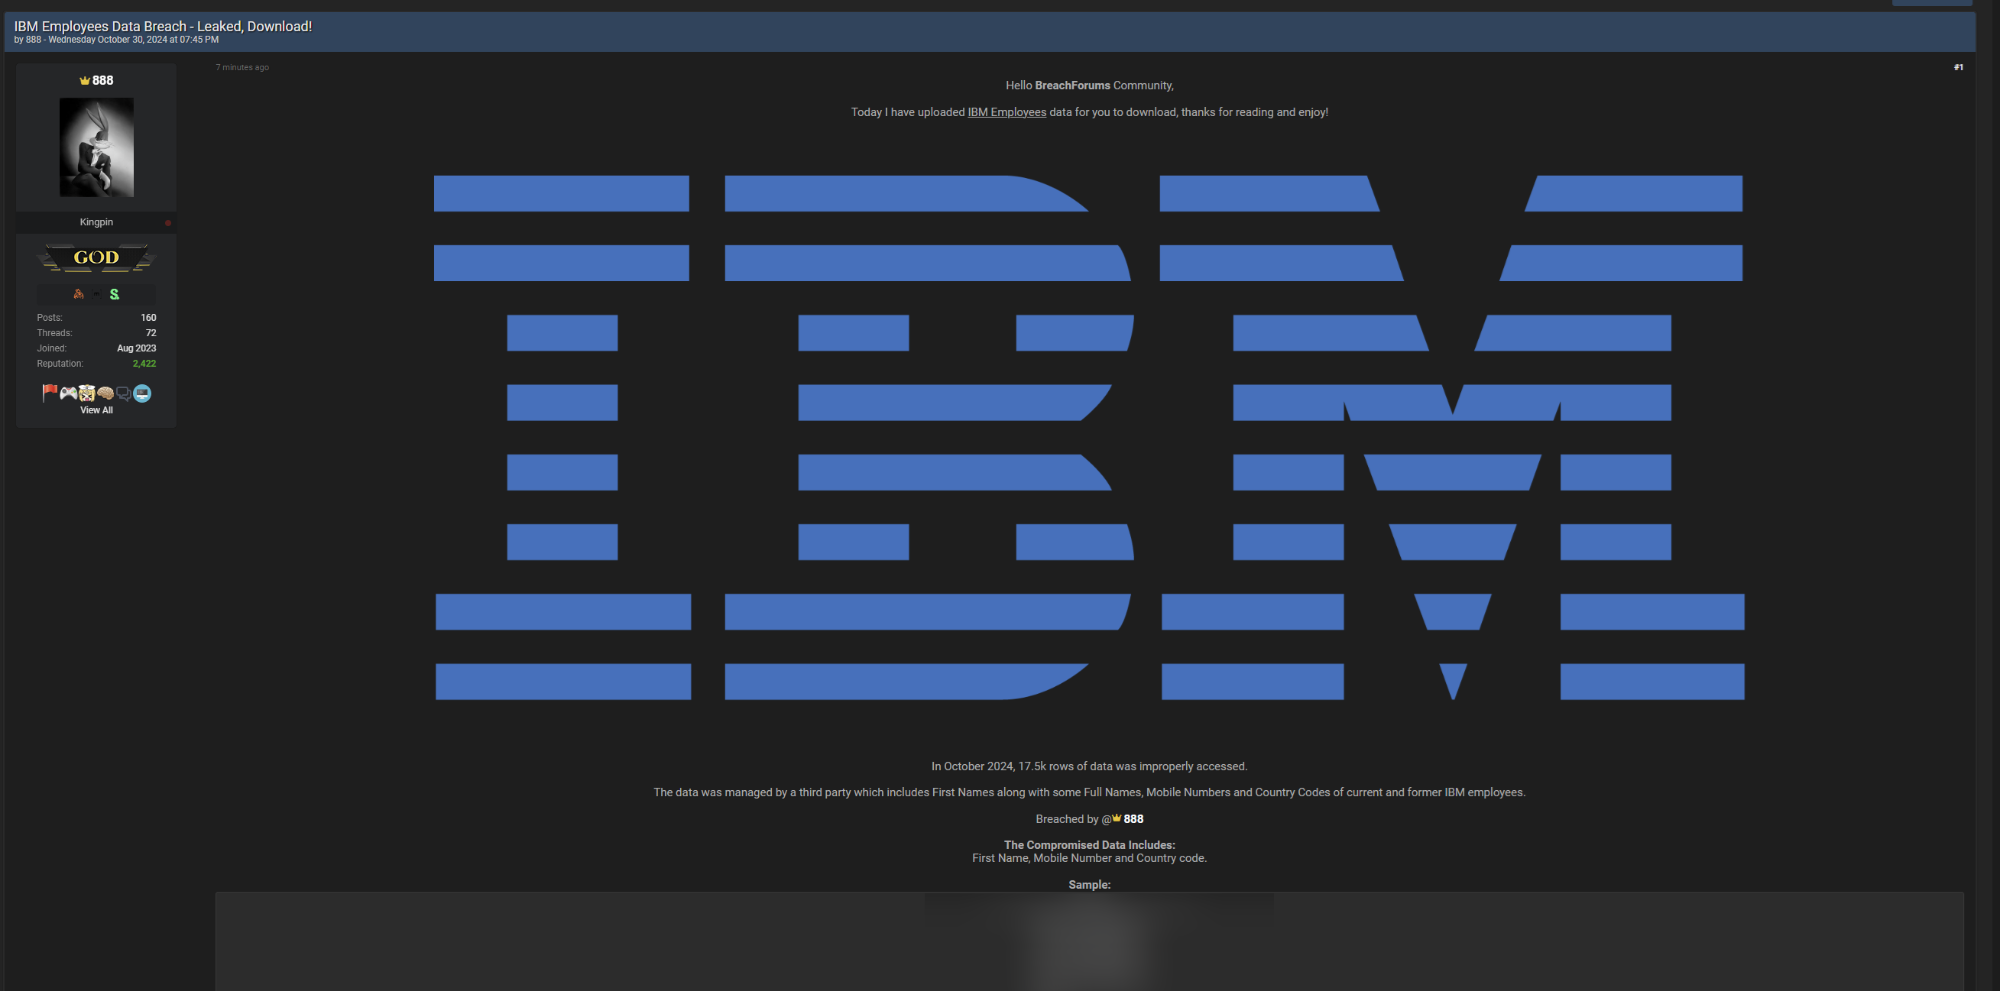Click the crown icon beside username 888
Viewport: 2000px width, 991px height.
click(84, 80)
